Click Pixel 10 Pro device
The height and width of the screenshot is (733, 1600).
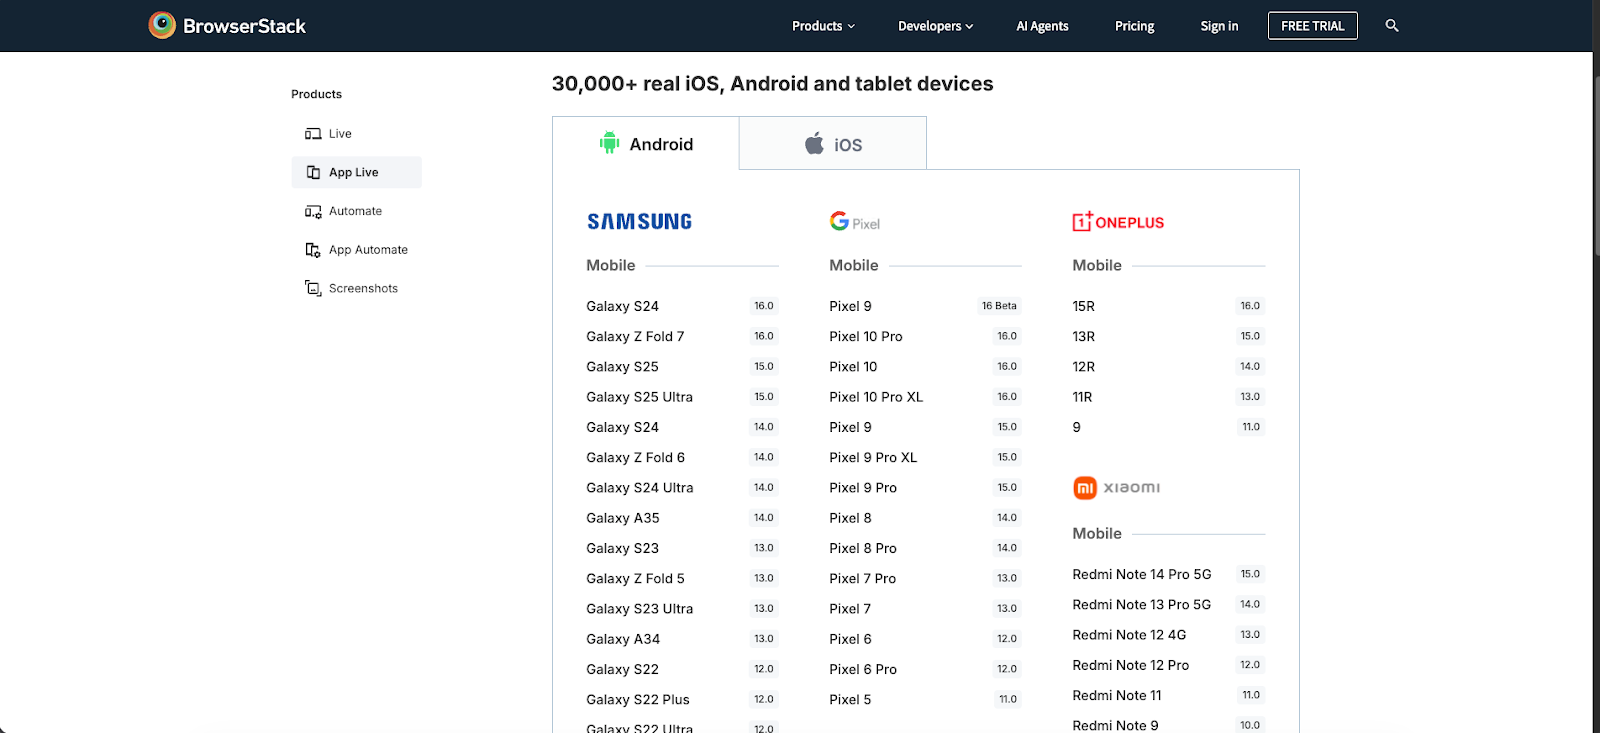pyautogui.click(x=866, y=336)
